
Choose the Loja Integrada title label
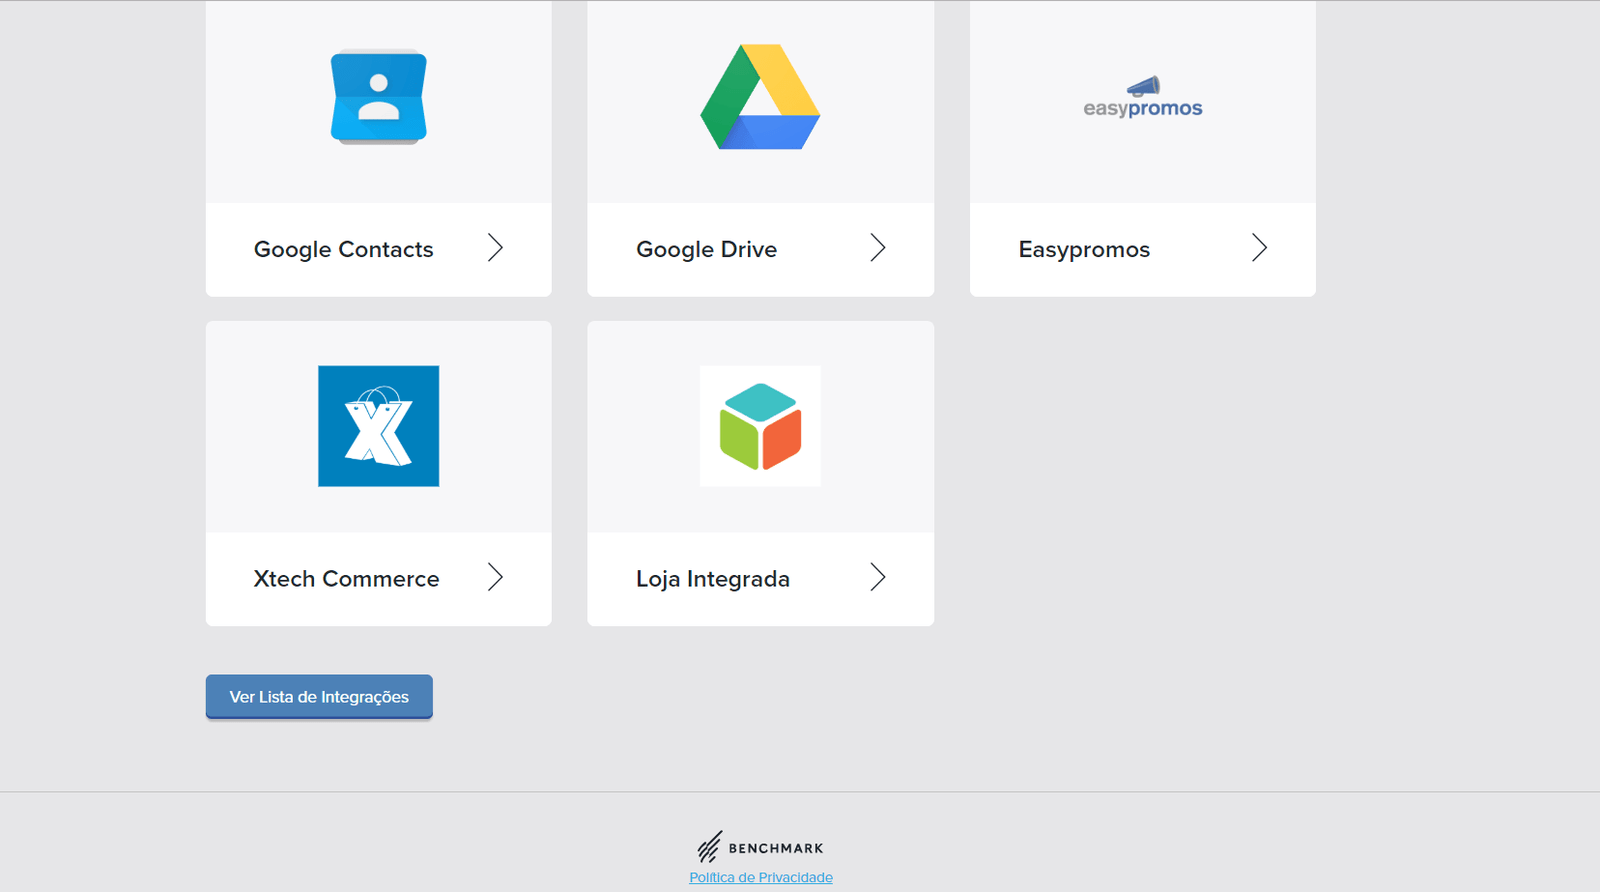point(712,579)
